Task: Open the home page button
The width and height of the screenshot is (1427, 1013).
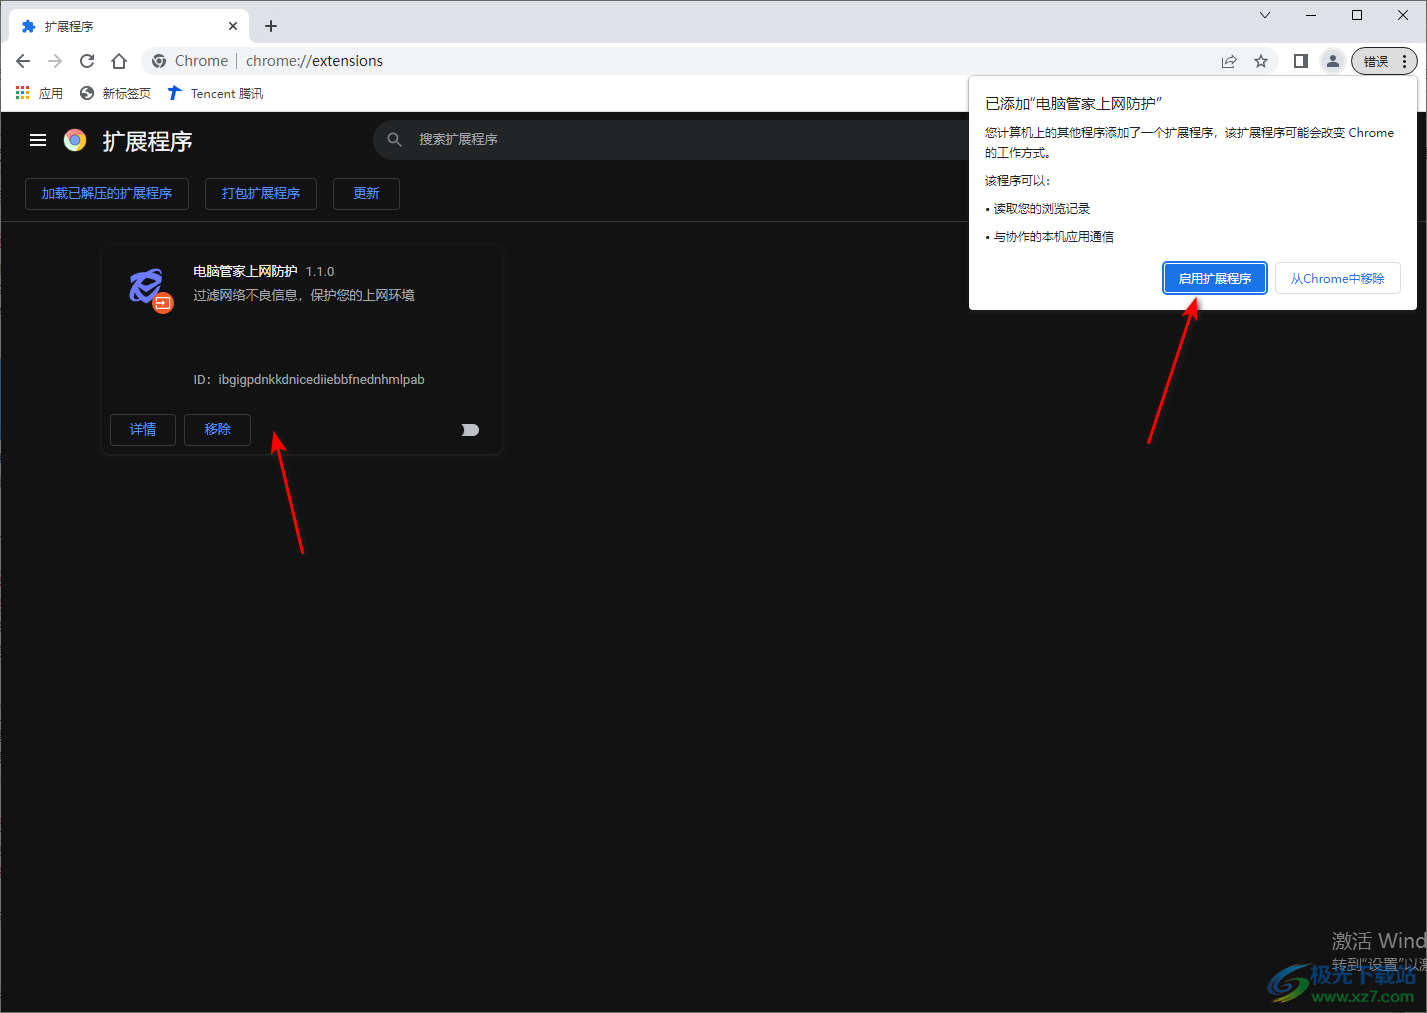Action: [119, 61]
